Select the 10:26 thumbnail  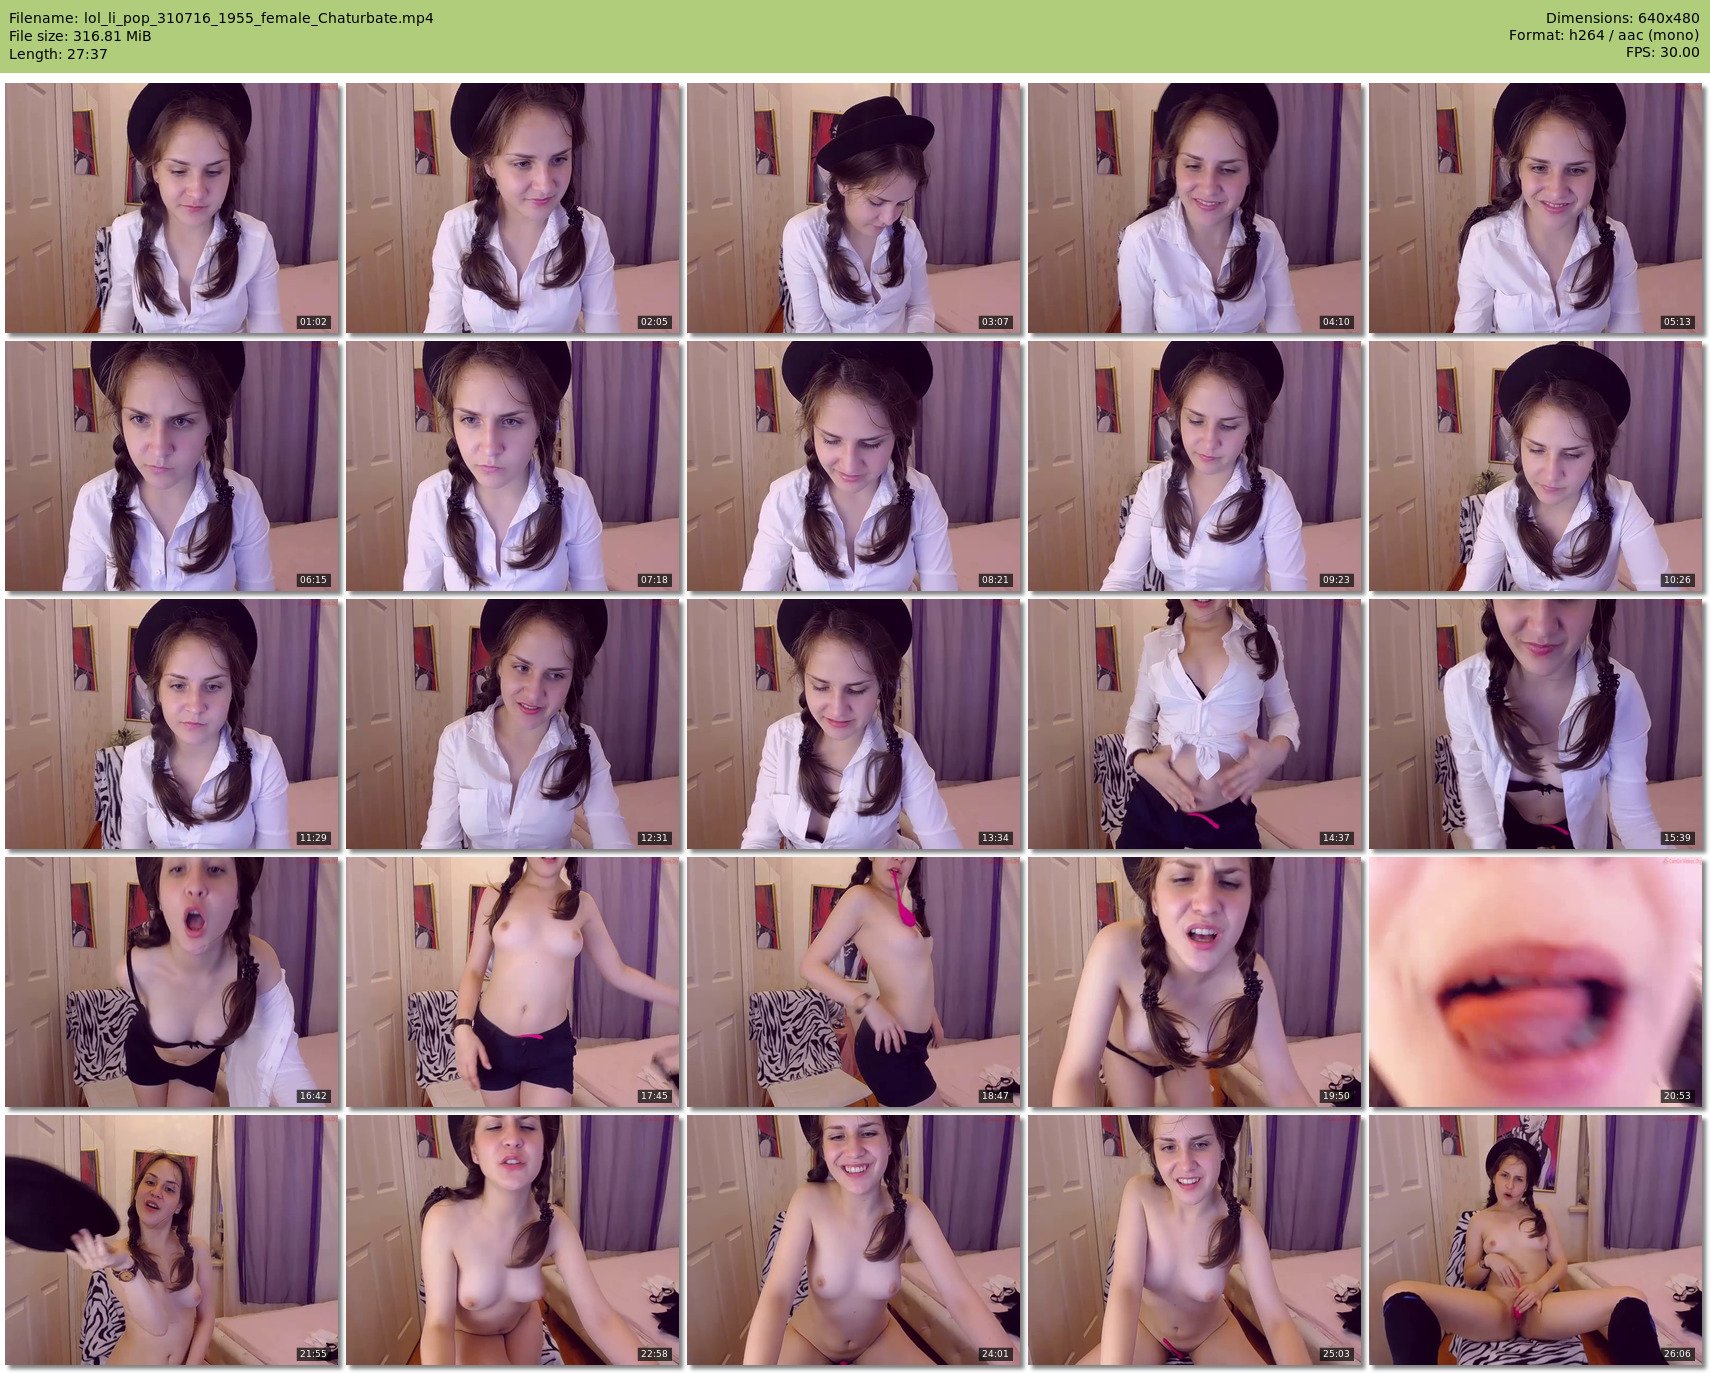1536,465
